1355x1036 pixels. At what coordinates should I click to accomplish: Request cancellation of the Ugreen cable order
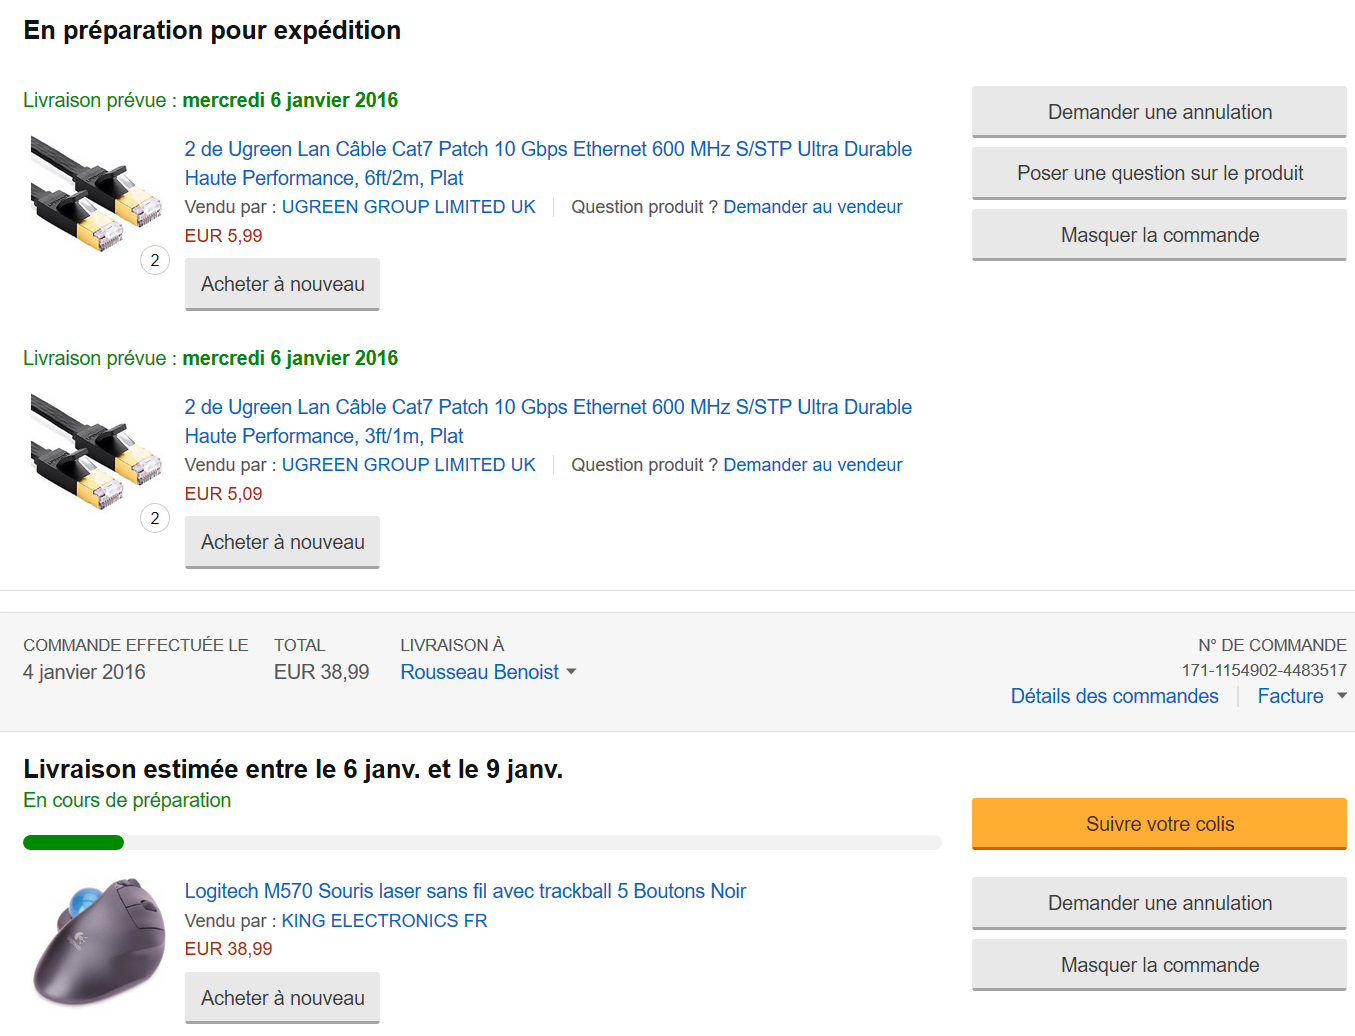pyautogui.click(x=1159, y=112)
